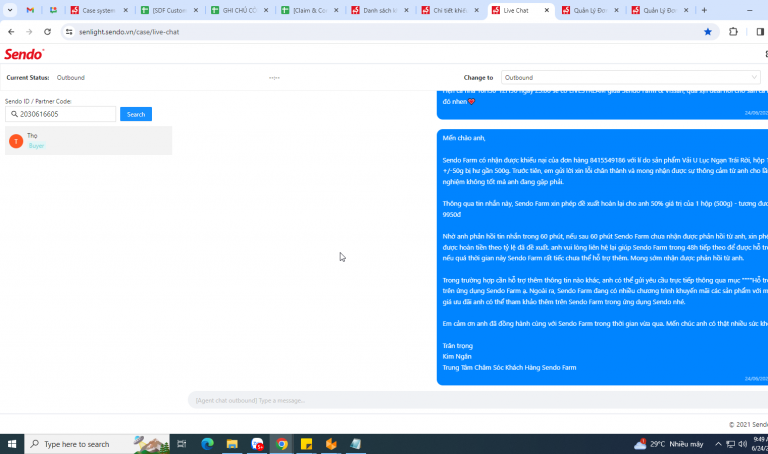The width and height of the screenshot is (768, 454).
Task: Close the Live Chat tab
Action: click(x=547, y=10)
